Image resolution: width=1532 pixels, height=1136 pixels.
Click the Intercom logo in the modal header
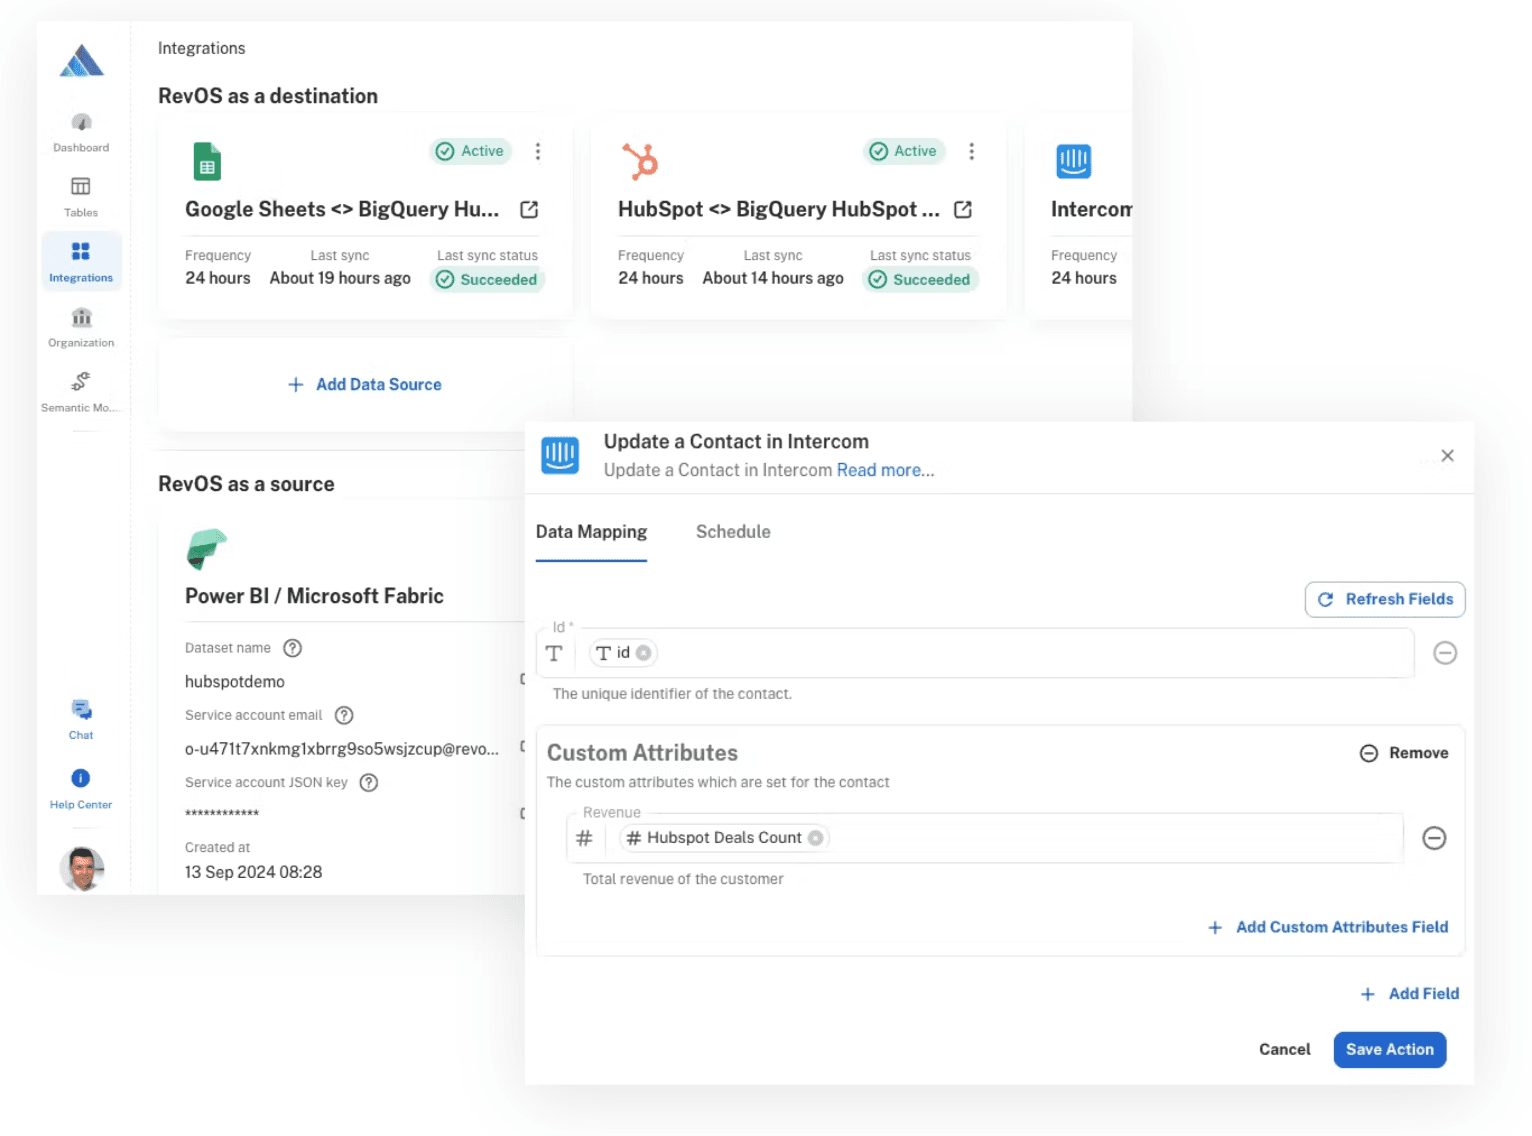pos(560,455)
